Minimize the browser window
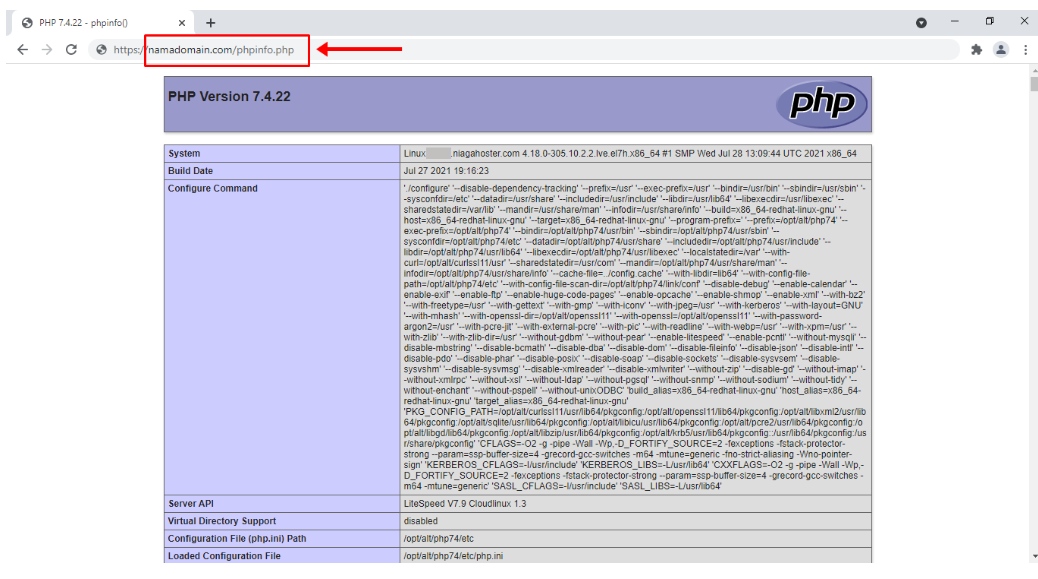The width and height of the screenshot is (1038, 579). 955,21
